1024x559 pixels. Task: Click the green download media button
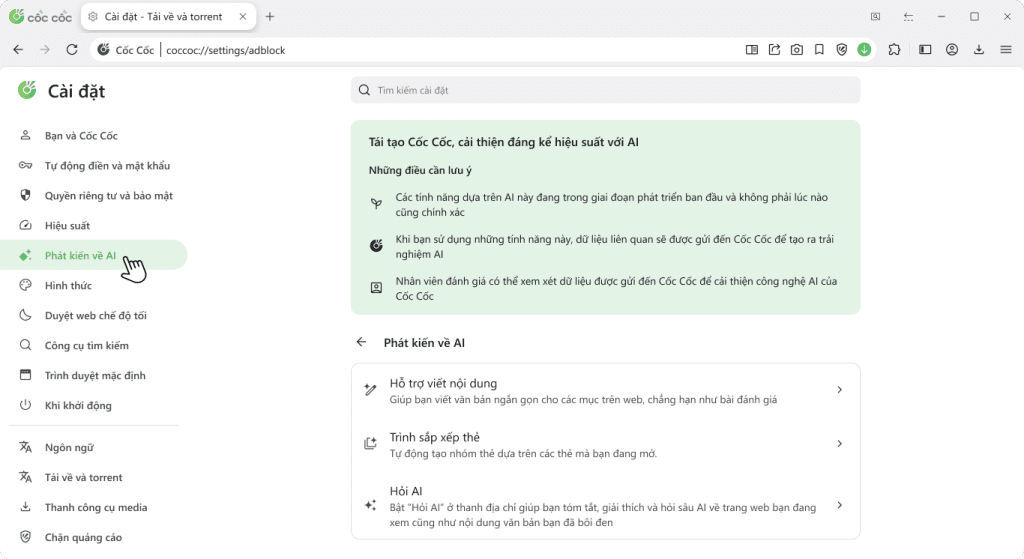864,50
